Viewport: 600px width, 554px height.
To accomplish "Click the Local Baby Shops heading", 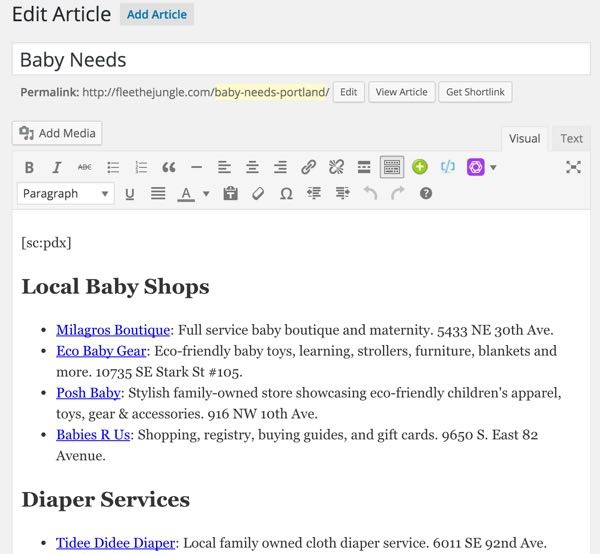I will click(116, 287).
